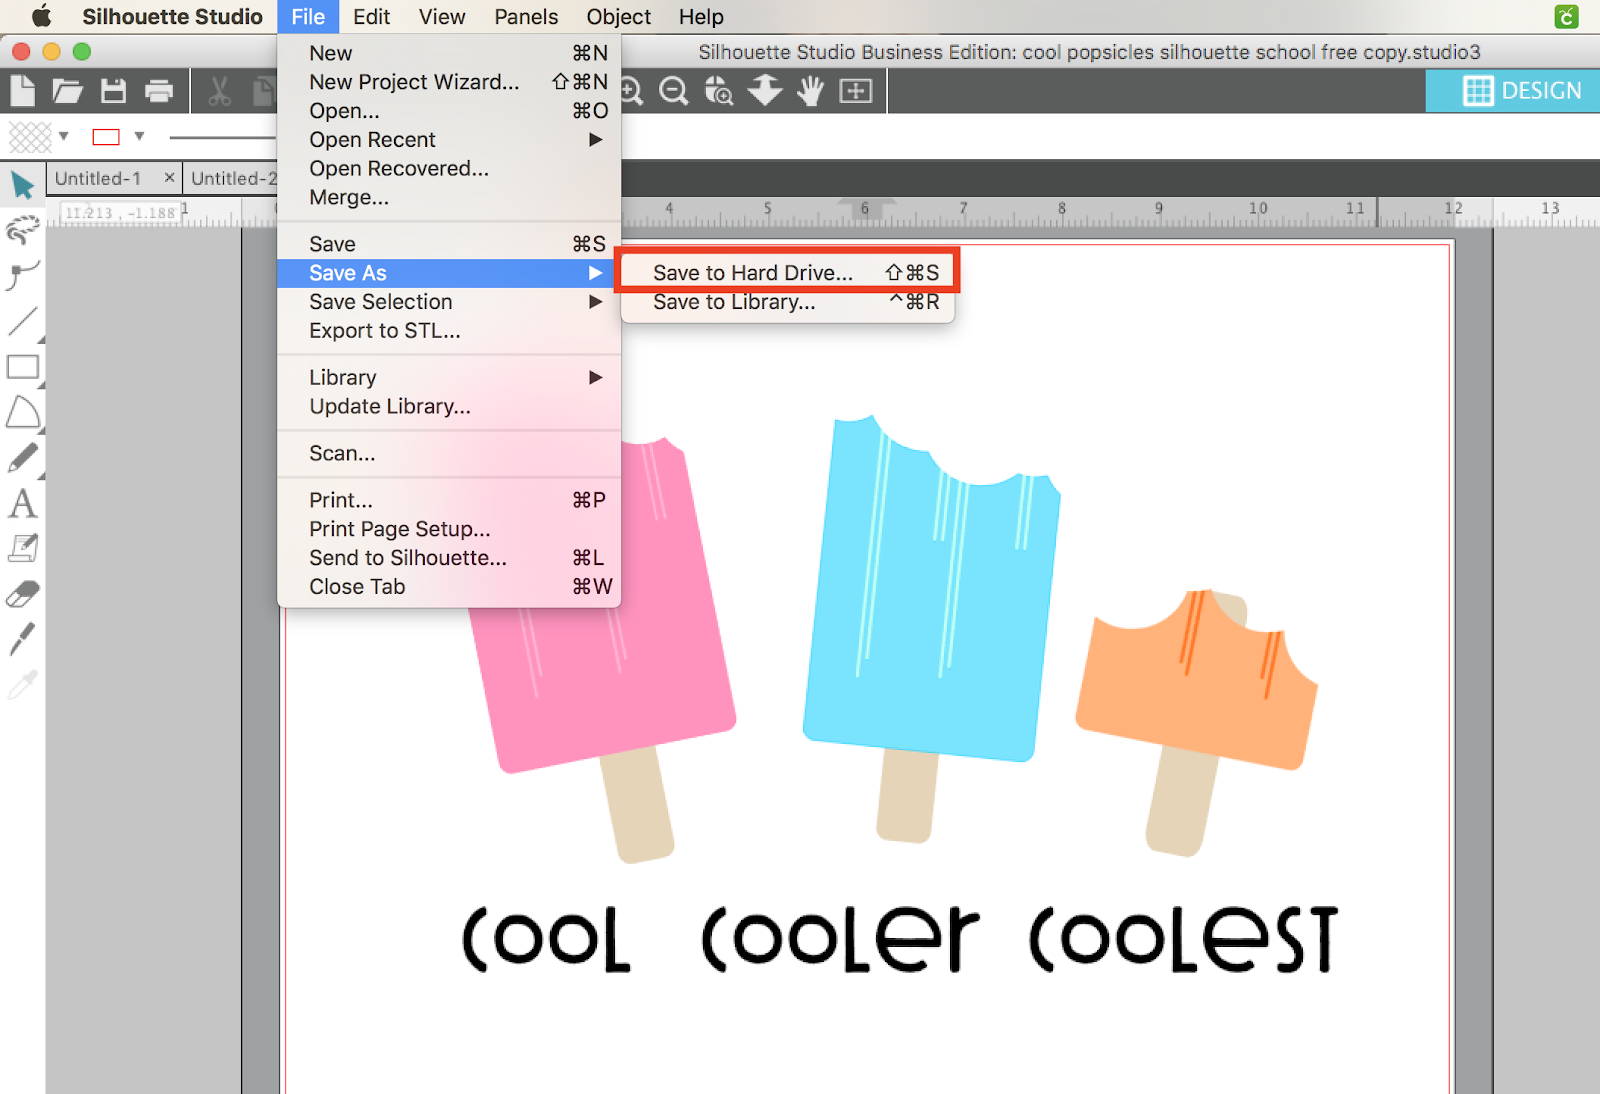The image size is (1600, 1094).
Task: Open the View menu
Action: [442, 17]
